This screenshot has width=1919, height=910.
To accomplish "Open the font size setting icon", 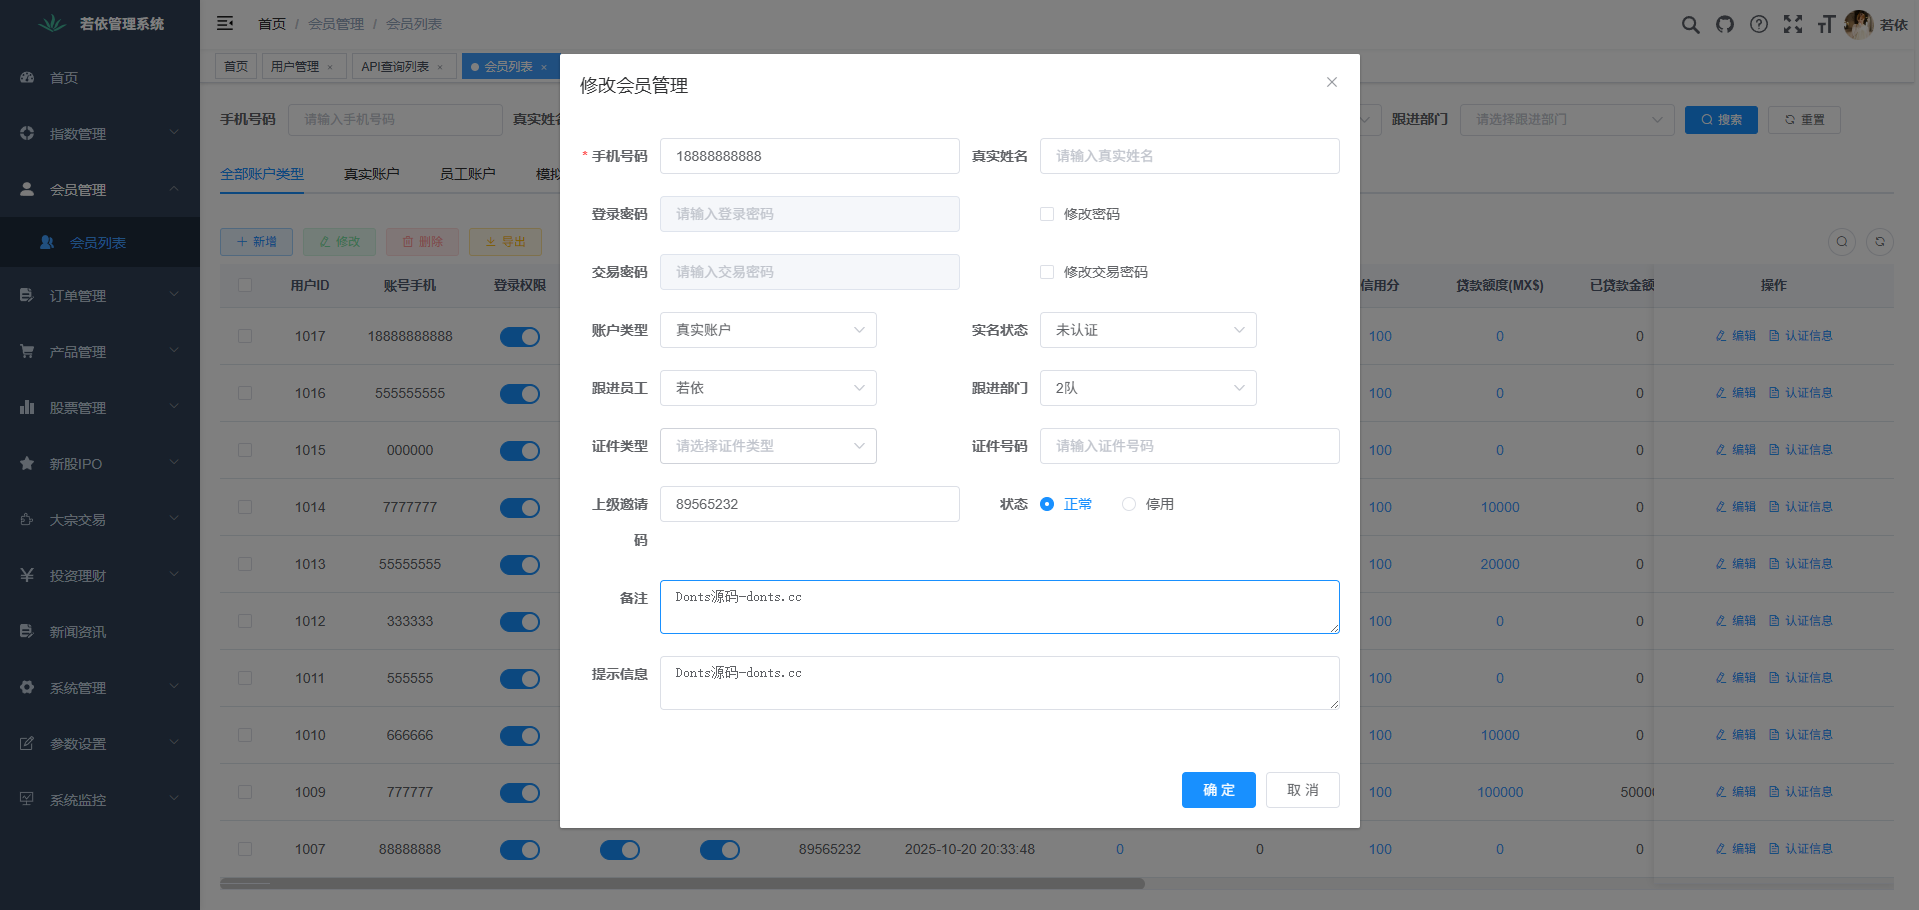I will (1826, 25).
